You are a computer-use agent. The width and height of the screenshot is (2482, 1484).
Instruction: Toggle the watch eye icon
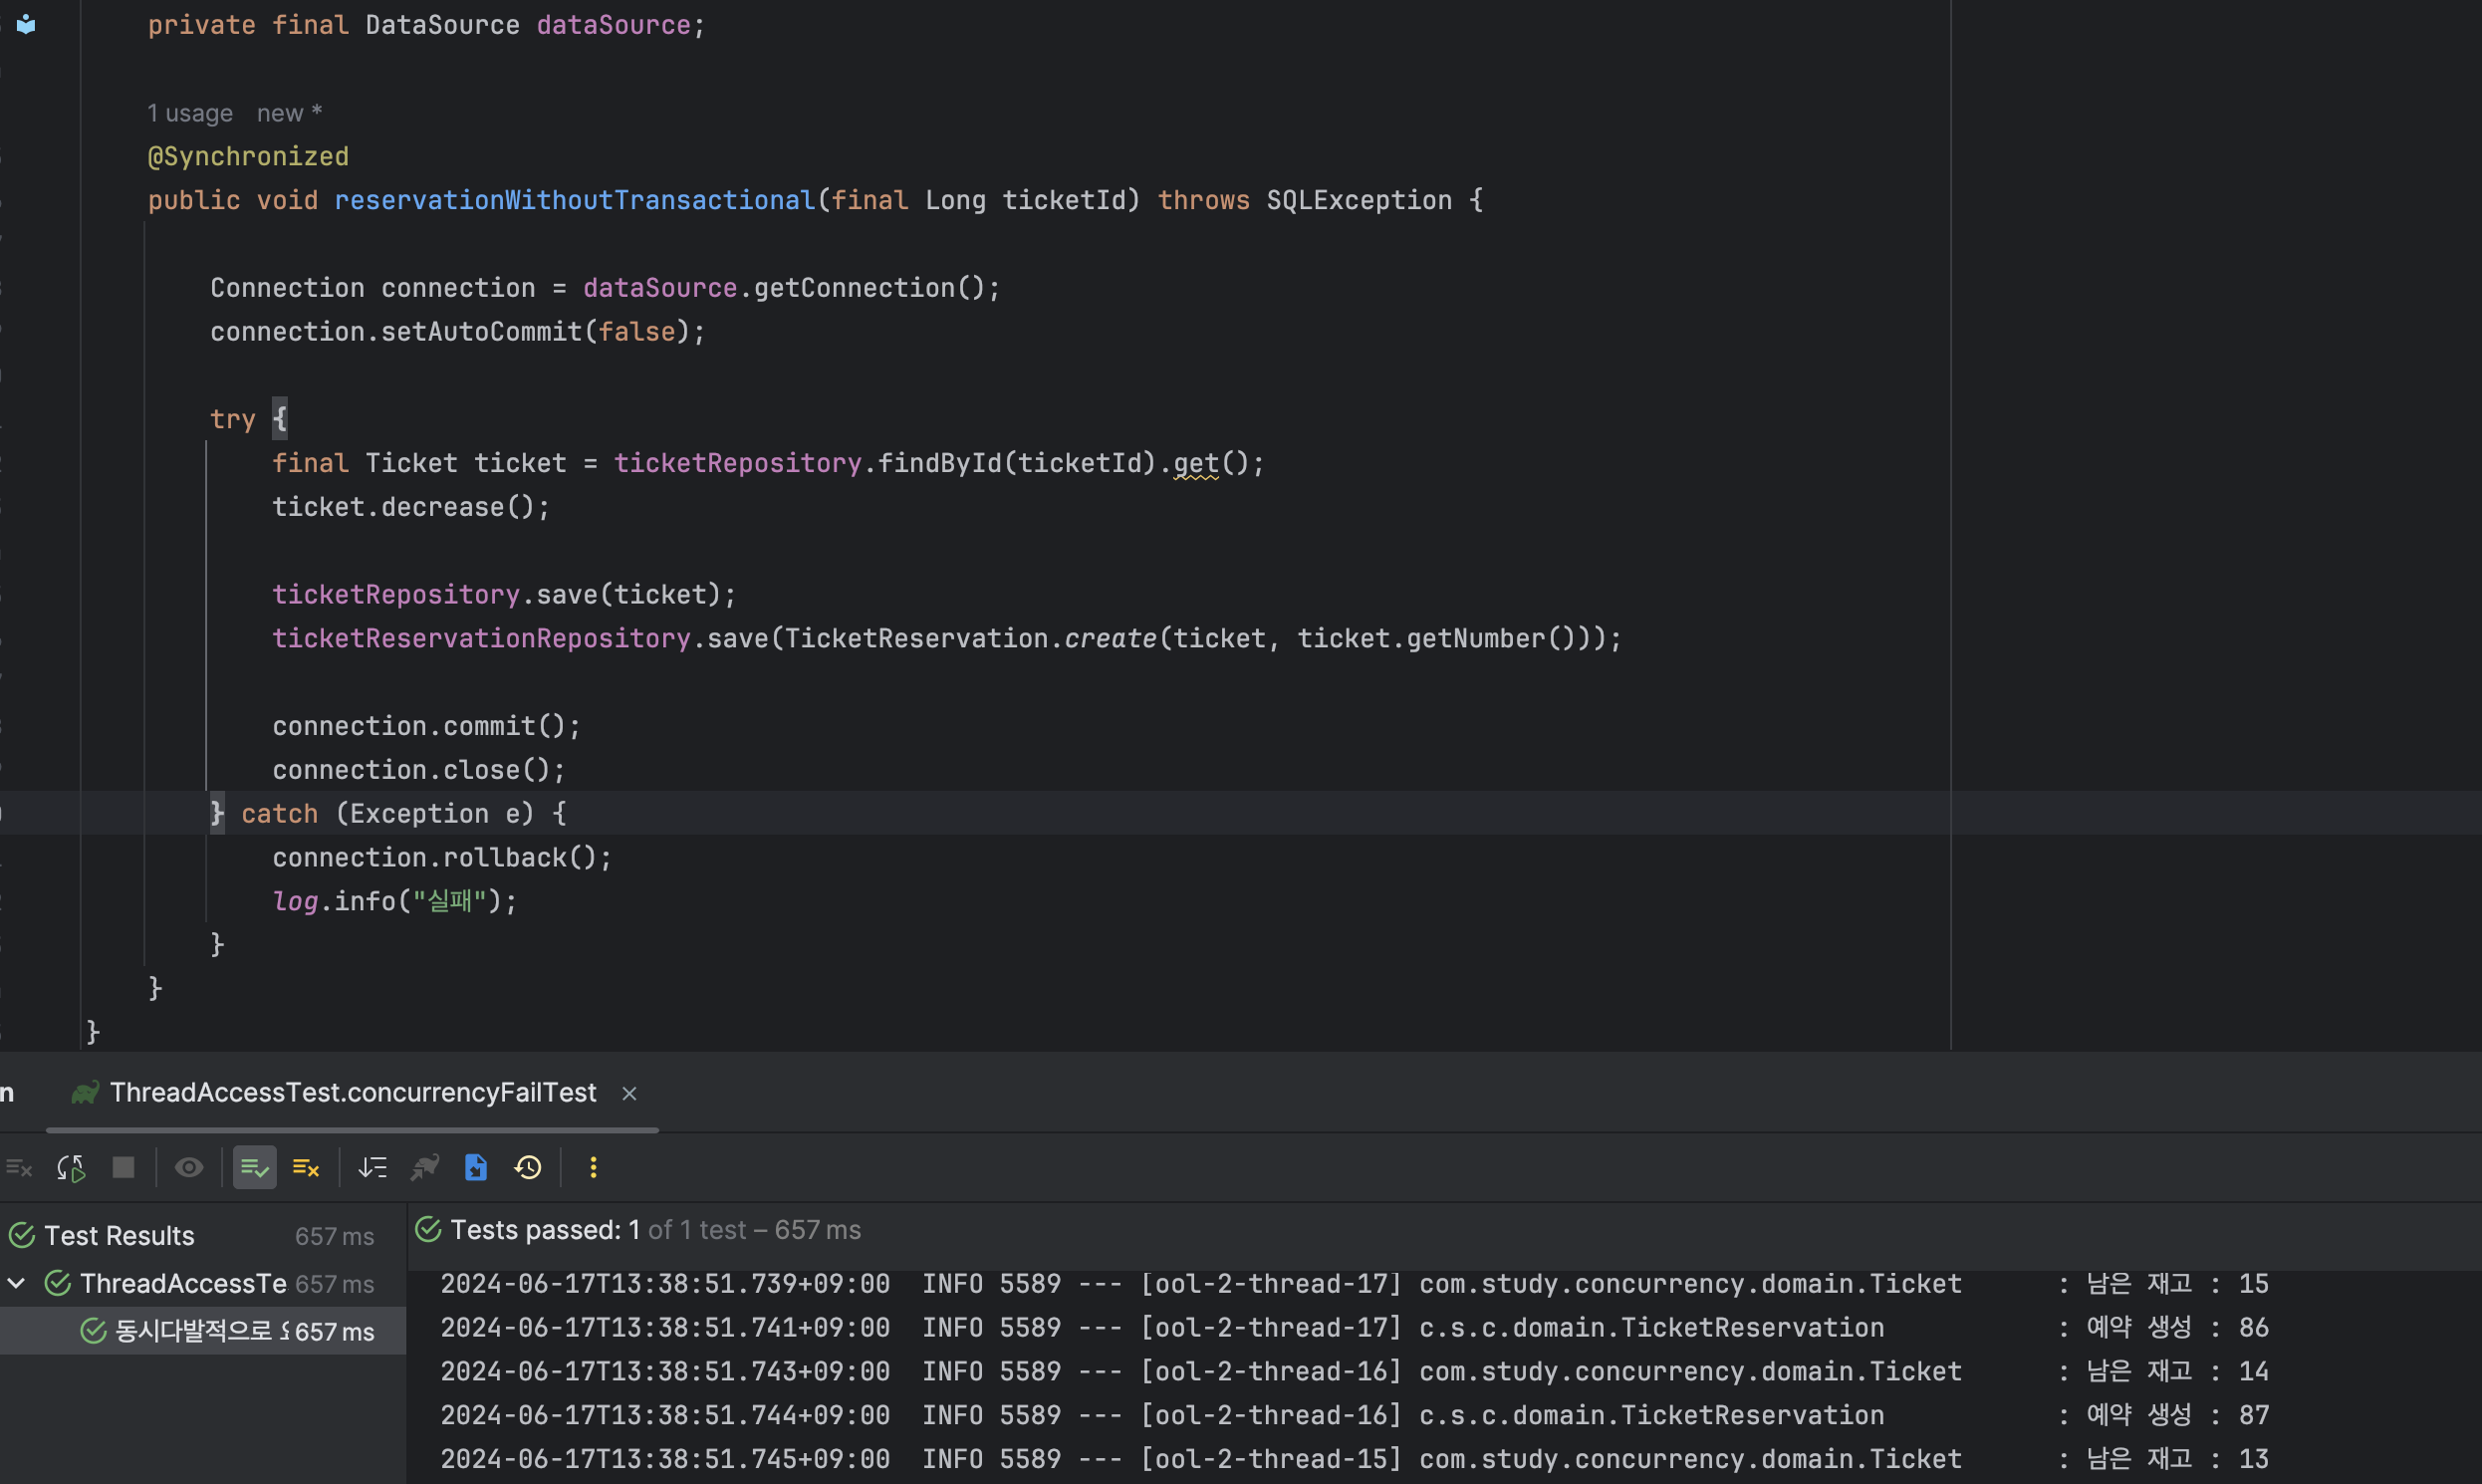(189, 1168)
